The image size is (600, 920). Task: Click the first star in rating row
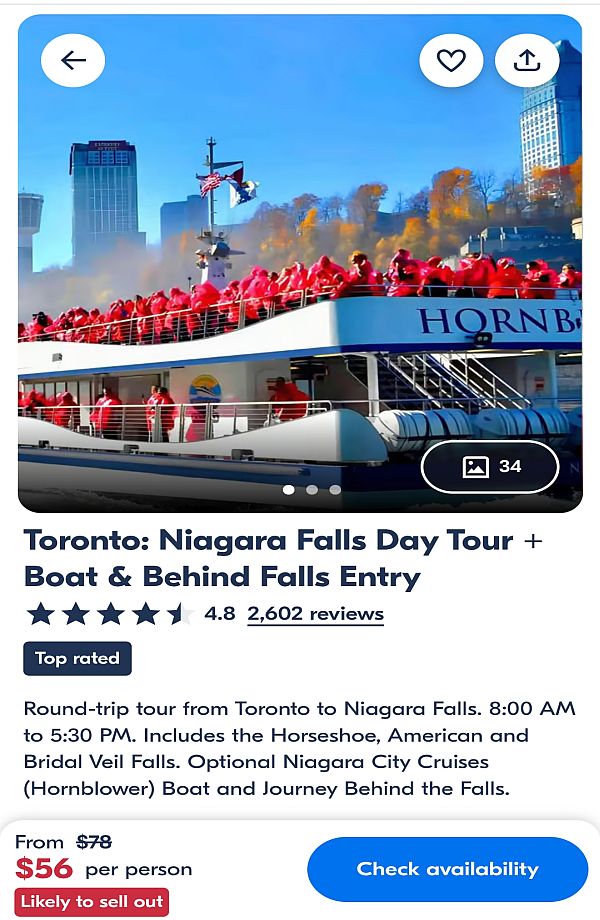coord(41,614)
